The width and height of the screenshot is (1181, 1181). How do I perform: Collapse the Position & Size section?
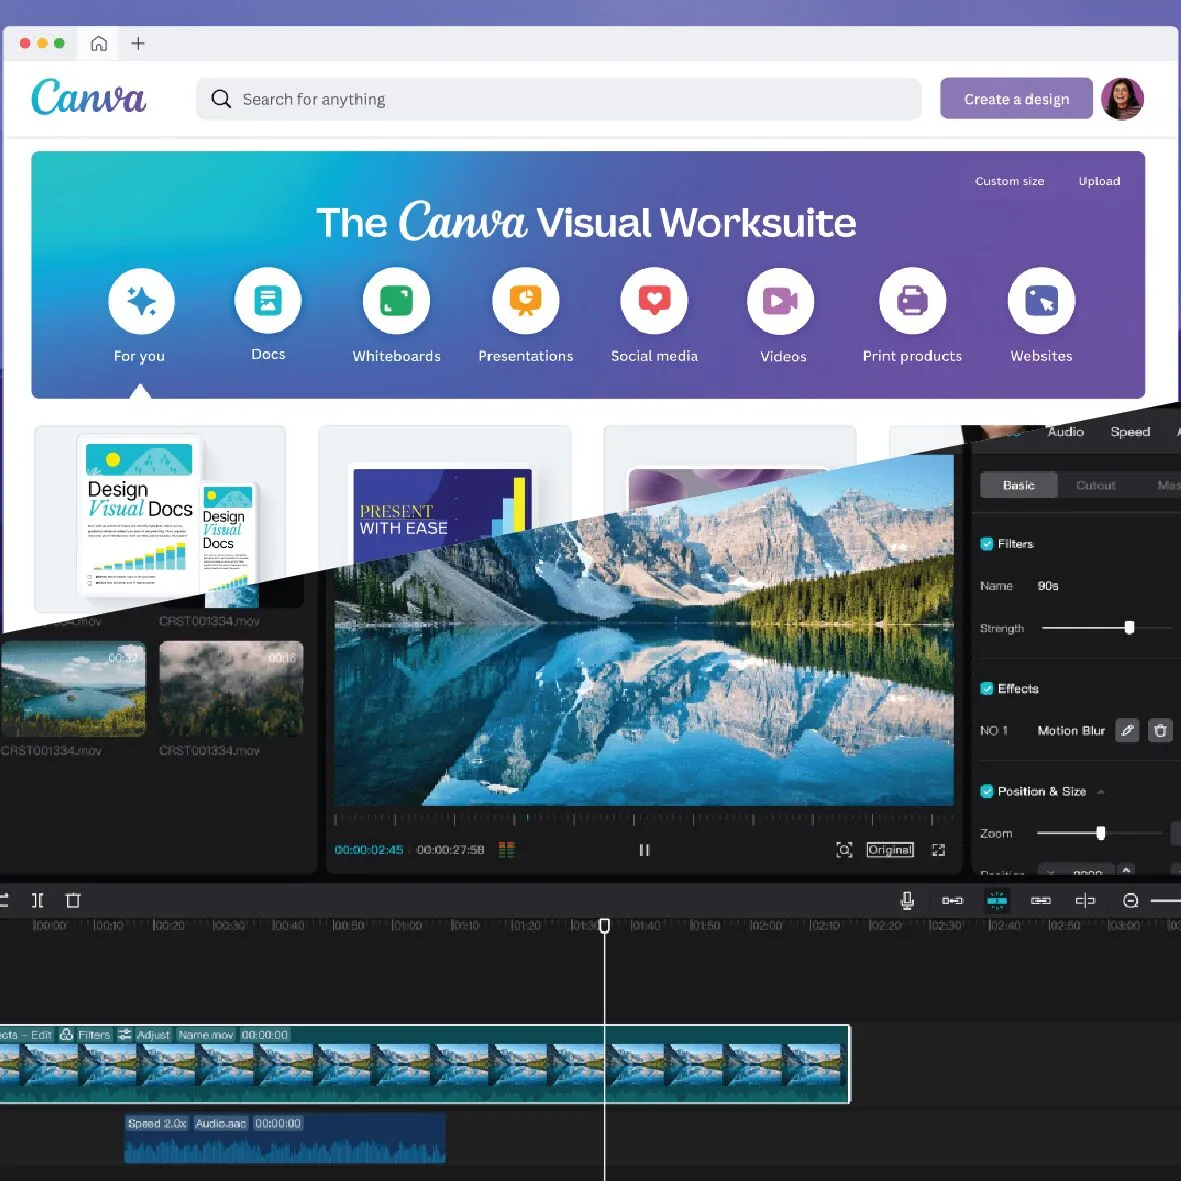pyautogui.click(x=1100, y=791)
